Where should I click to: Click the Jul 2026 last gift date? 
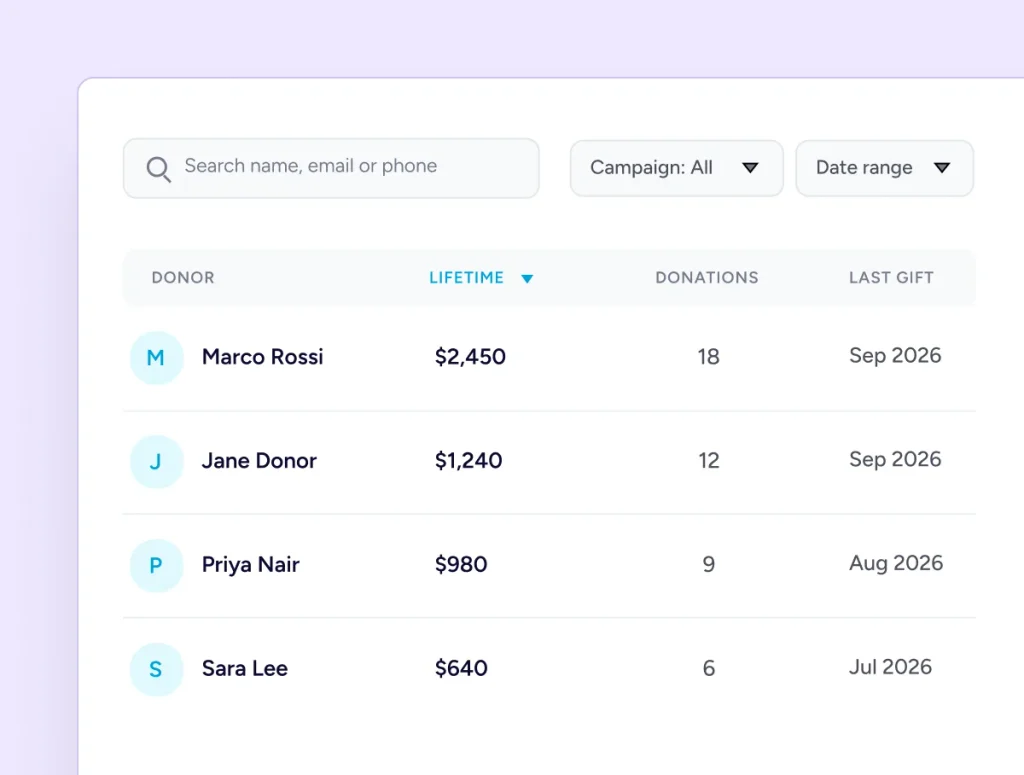[890, 667]
